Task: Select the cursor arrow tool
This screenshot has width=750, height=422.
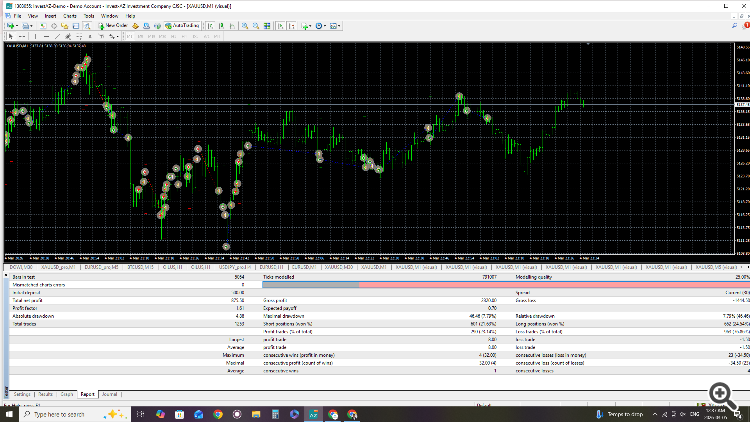Action: pyautogui.click(x=10, y=36)
